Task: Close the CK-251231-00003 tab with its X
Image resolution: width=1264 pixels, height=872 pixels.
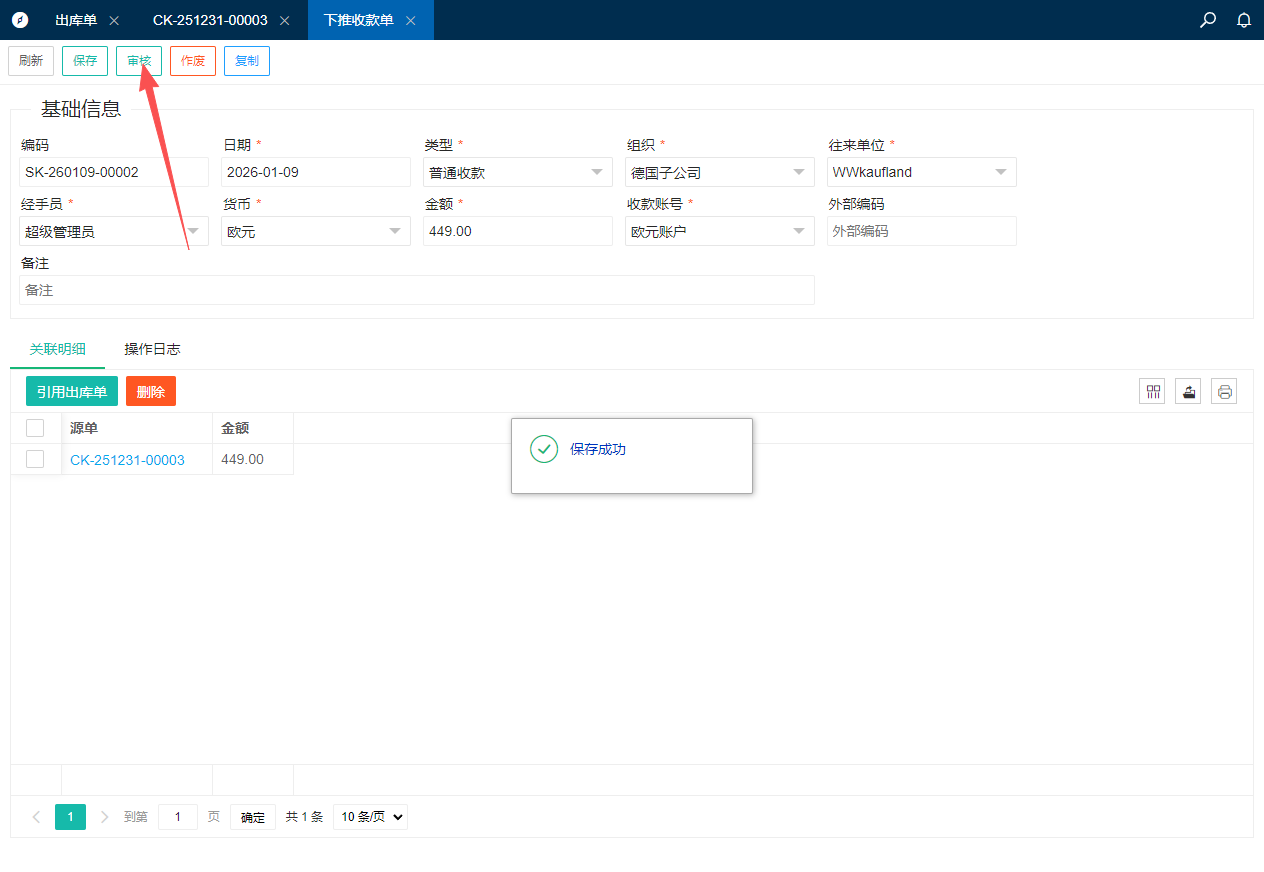Action: [285, 21]
